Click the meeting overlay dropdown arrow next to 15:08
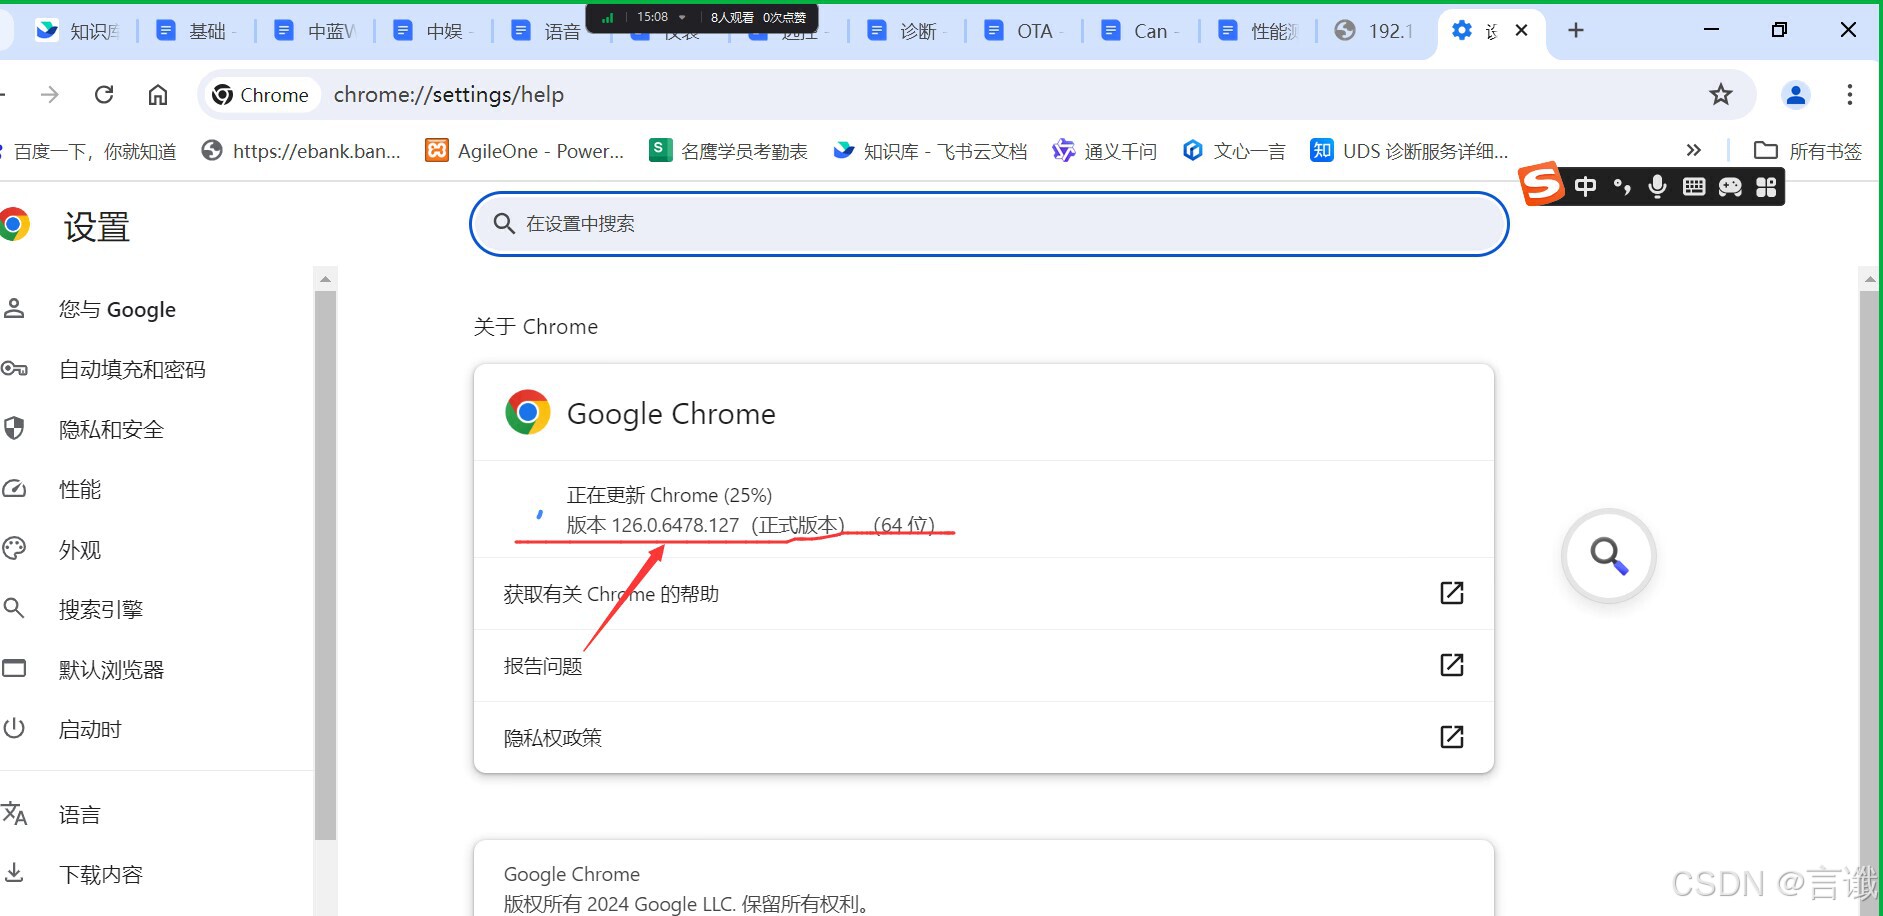 tap(683, 17)
